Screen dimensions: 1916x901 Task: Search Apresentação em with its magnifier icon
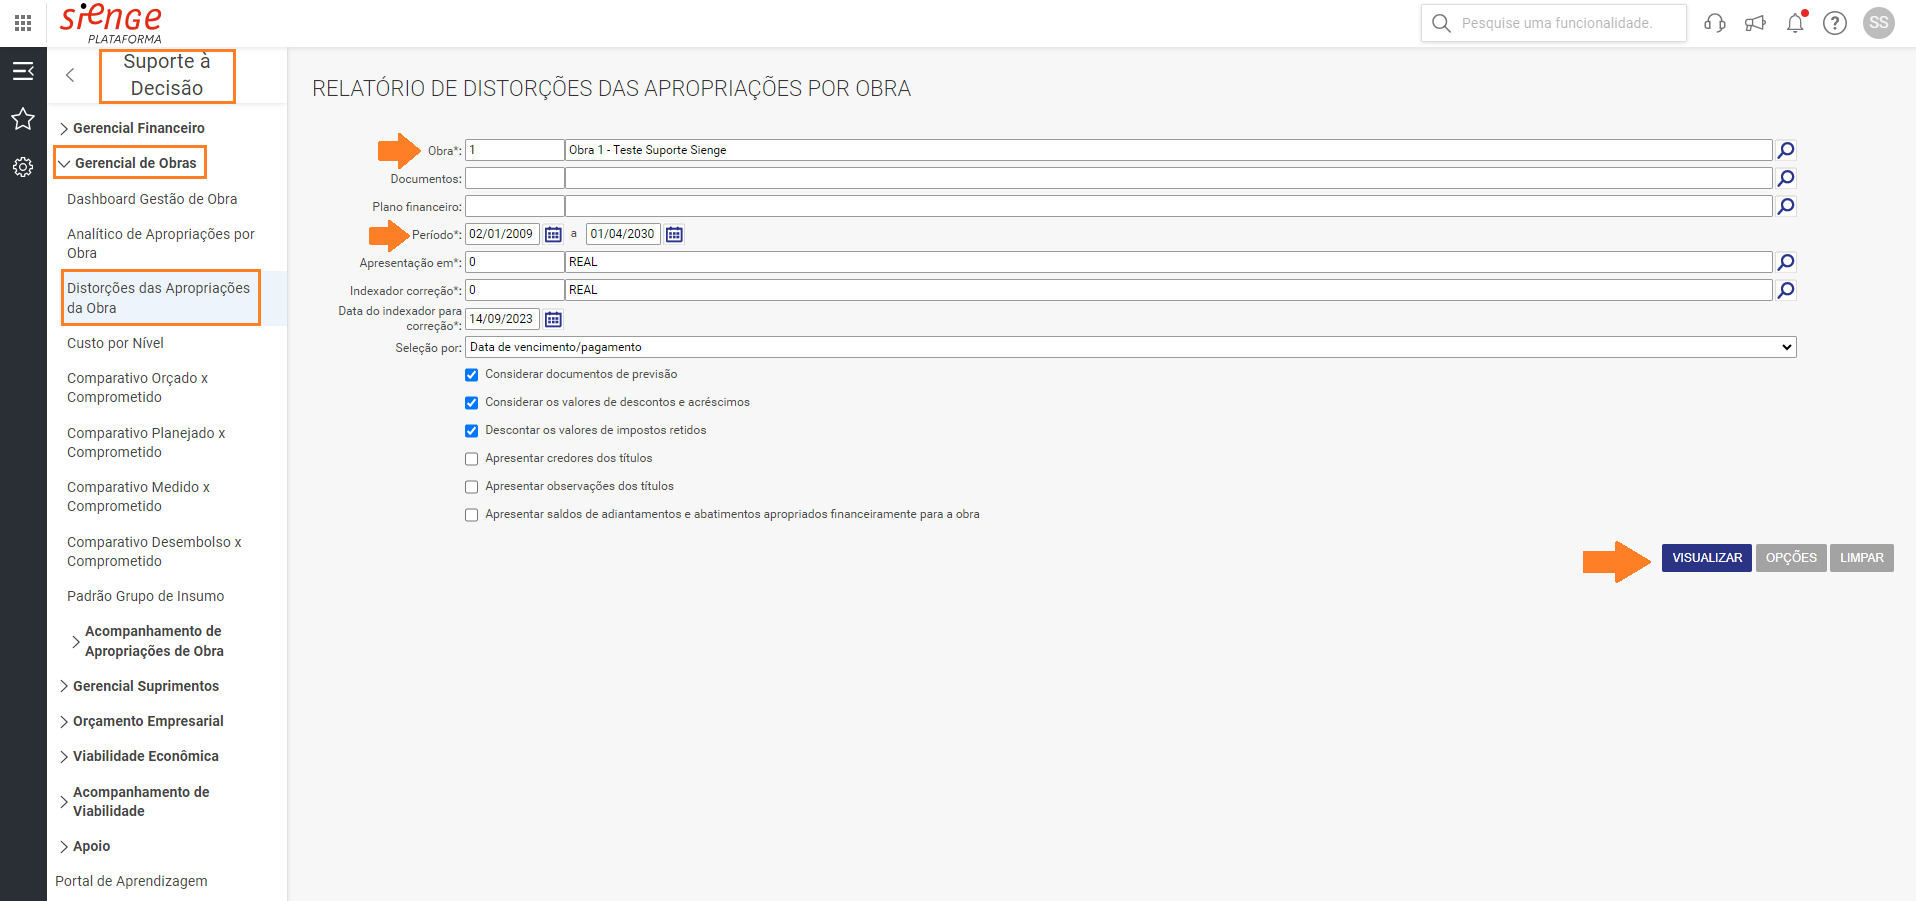point(1786,262)
